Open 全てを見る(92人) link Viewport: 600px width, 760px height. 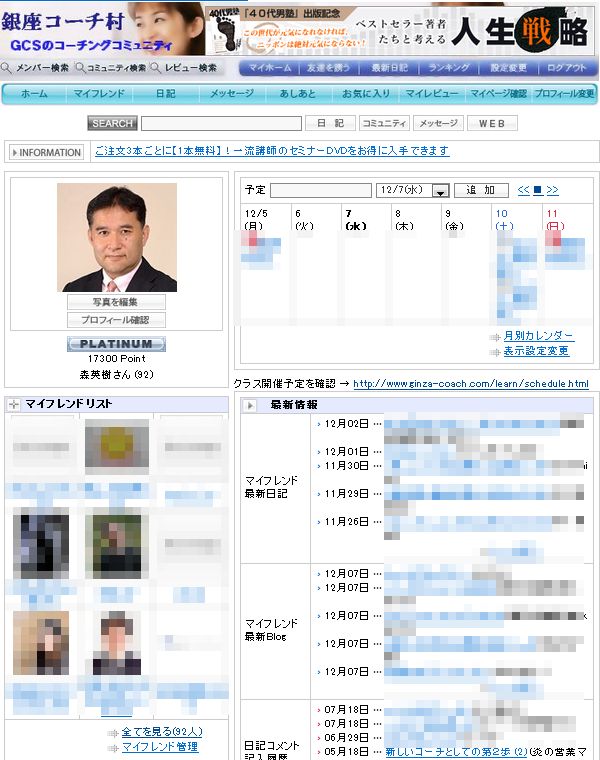coord(162,731)
